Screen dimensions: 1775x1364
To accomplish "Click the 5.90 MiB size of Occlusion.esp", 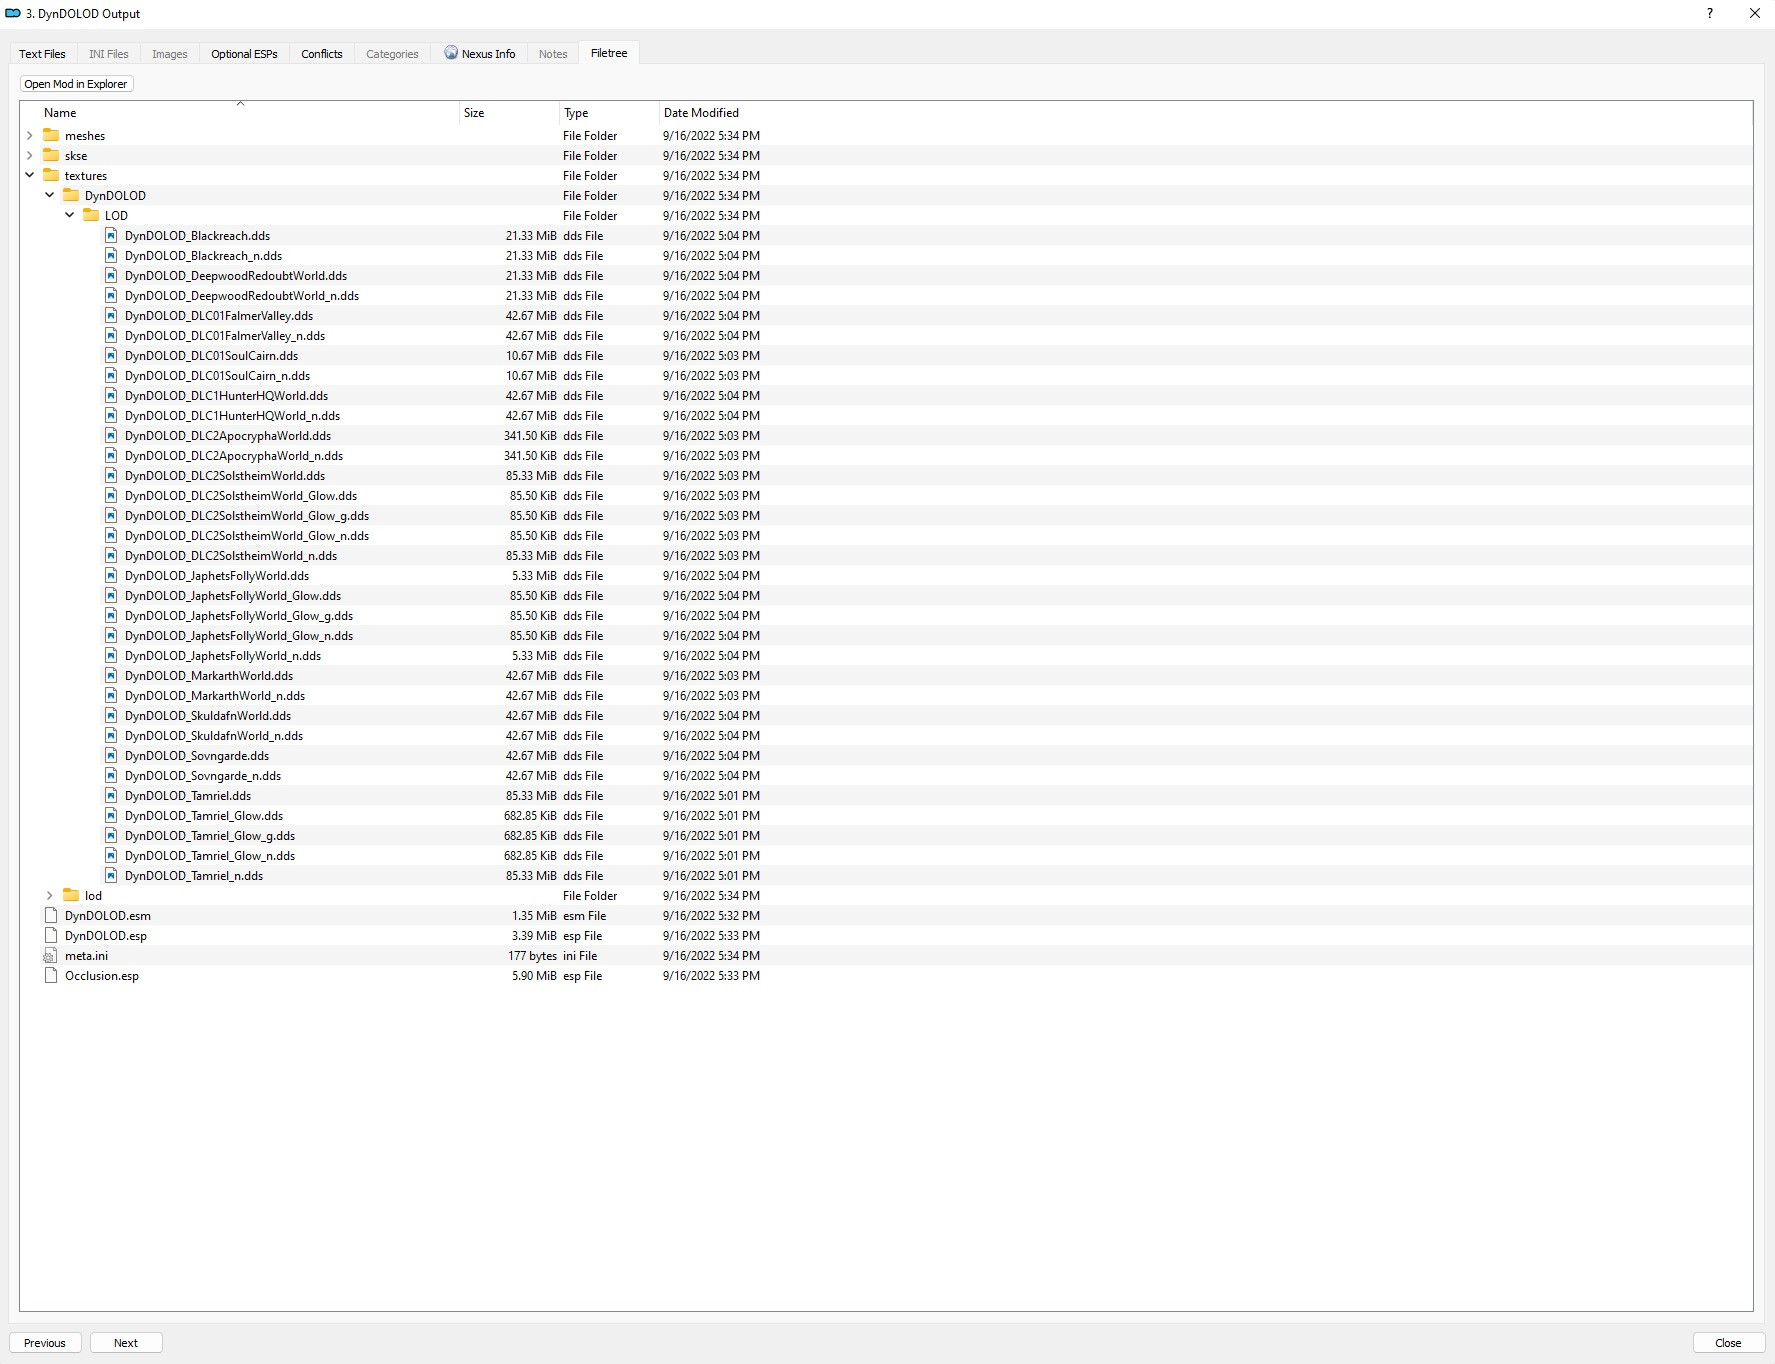I will coord(534,975).
